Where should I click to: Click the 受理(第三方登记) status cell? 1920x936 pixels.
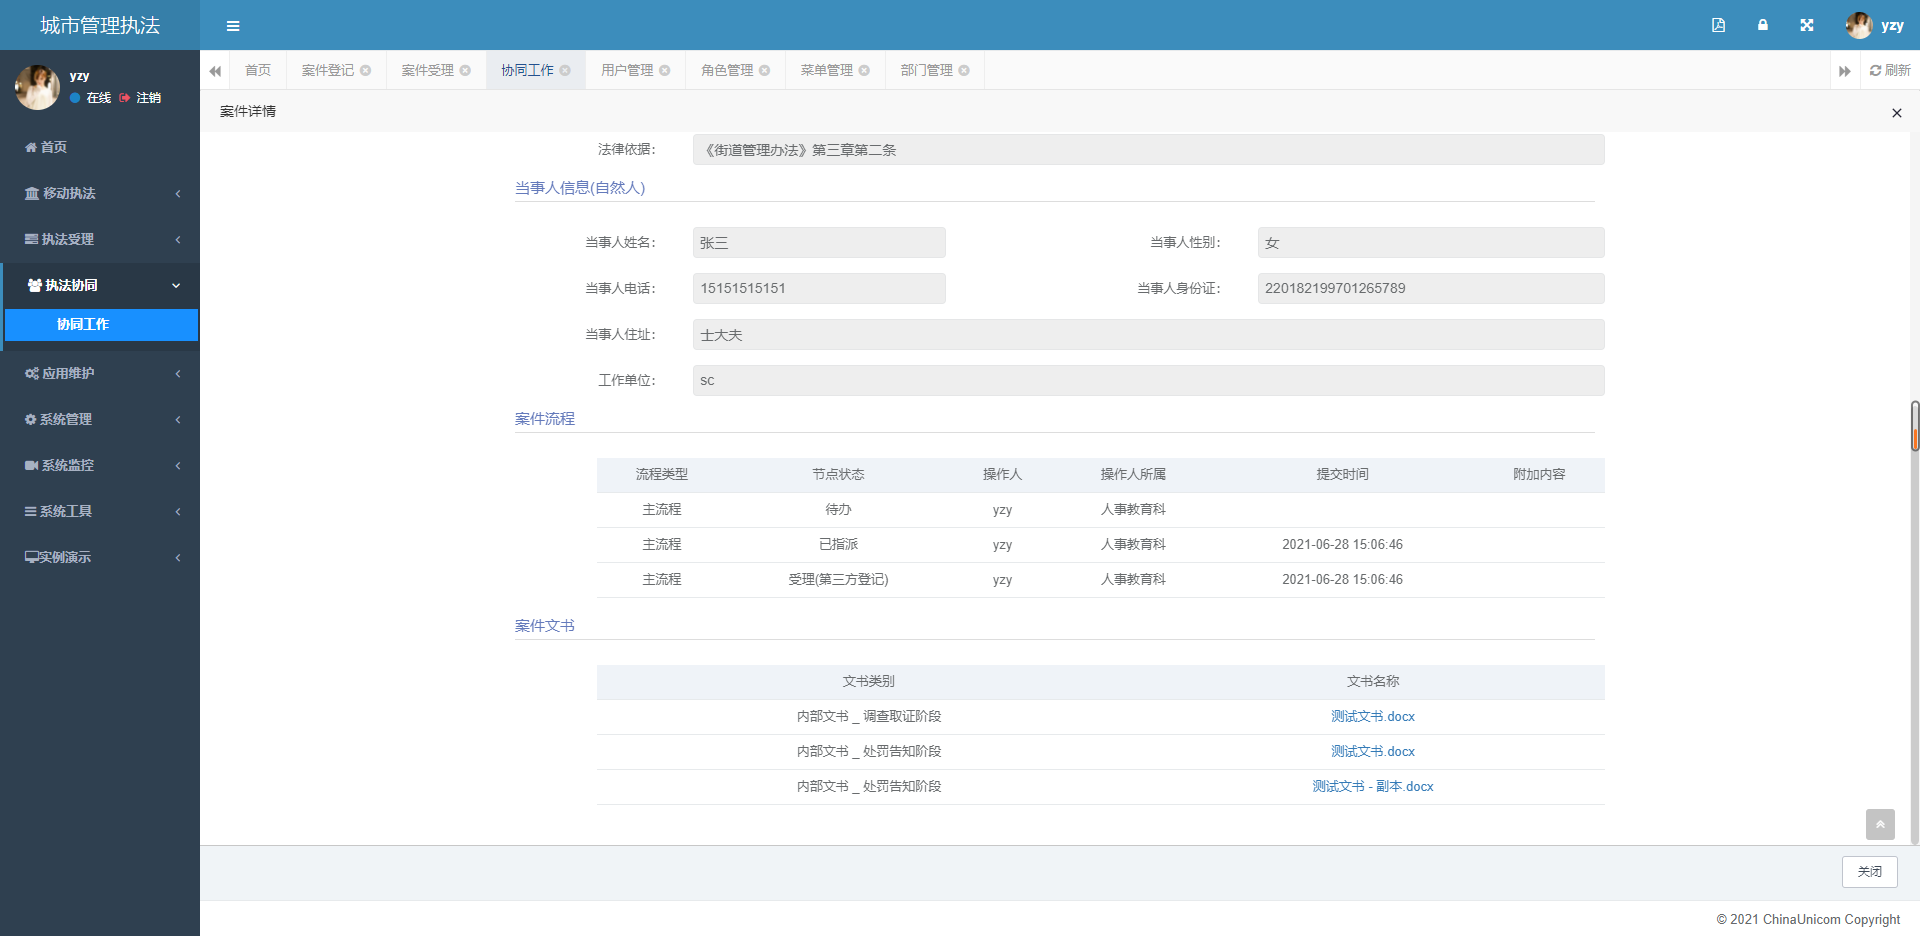click(x=838, y=580)
